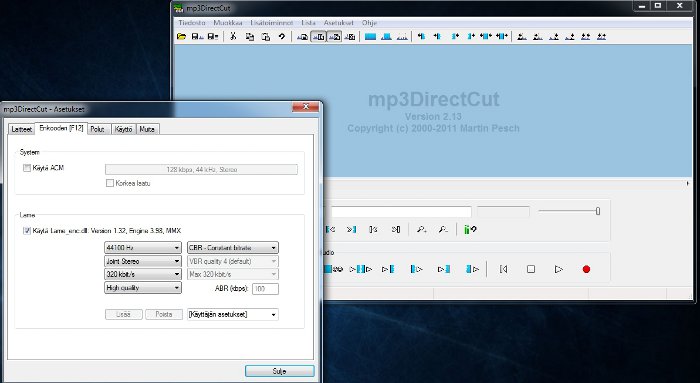Screen dimensions: 700x383
Task: Click the green bars reset icon
Action: click(470, 229)
